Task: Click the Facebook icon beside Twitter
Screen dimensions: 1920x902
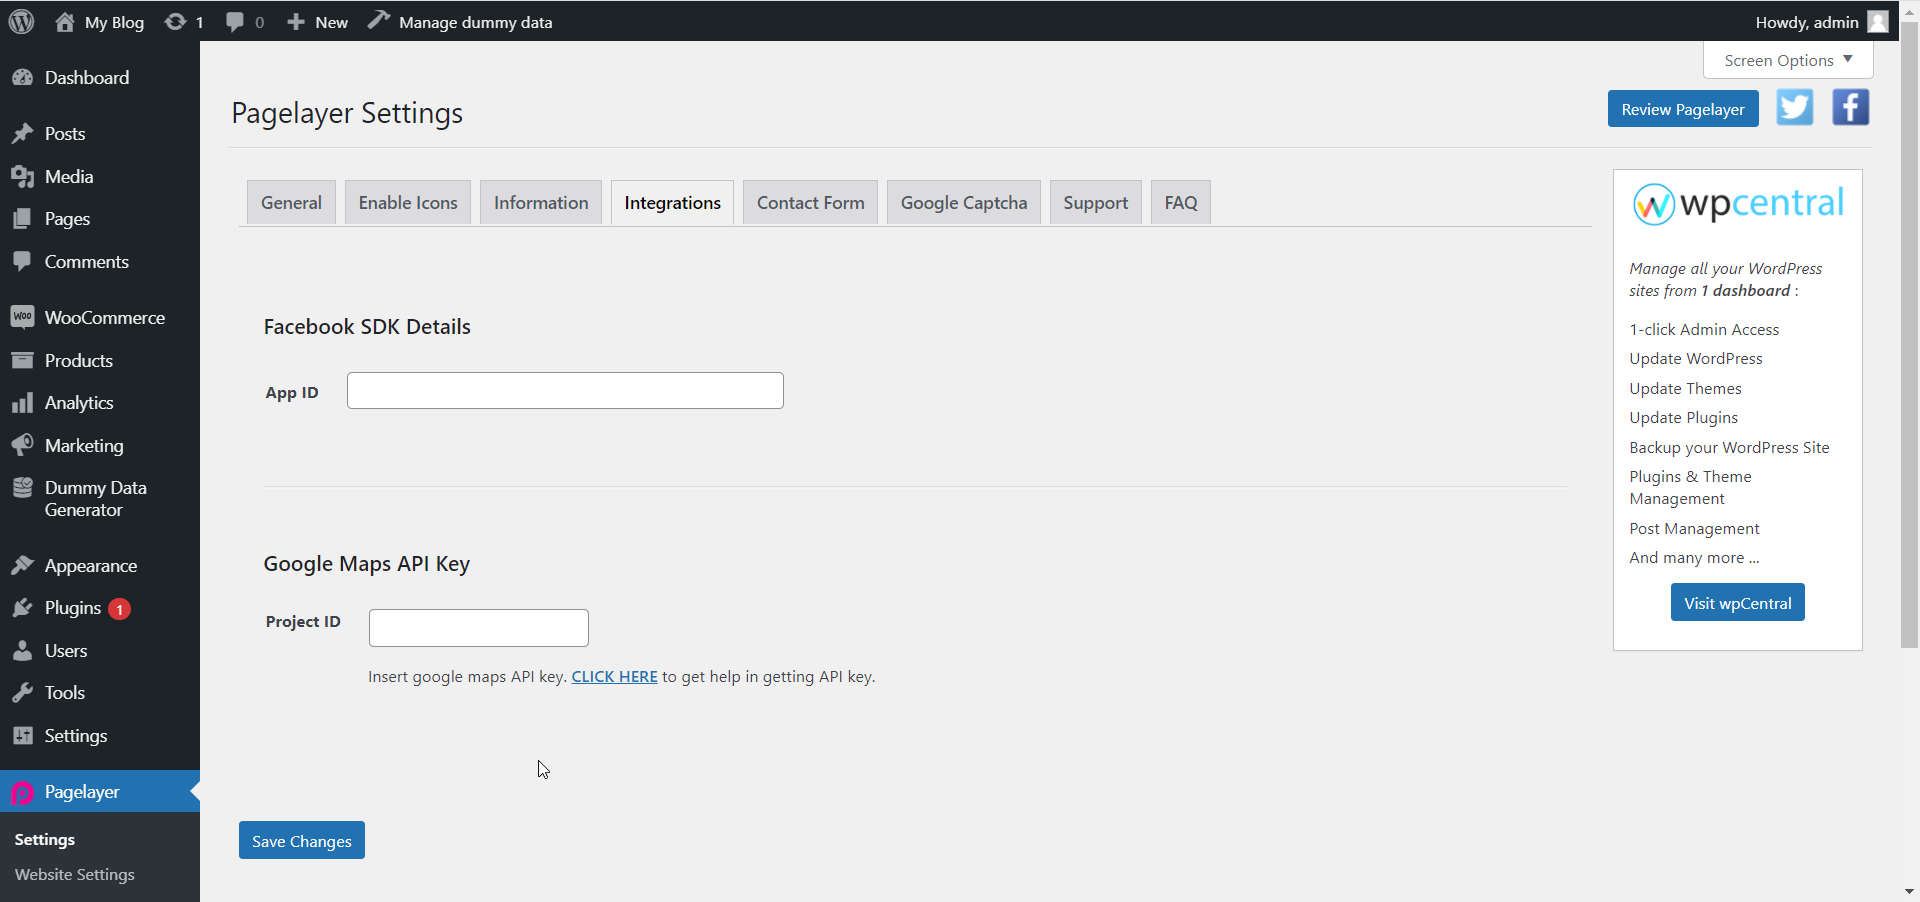Action: pos(1851,107)
